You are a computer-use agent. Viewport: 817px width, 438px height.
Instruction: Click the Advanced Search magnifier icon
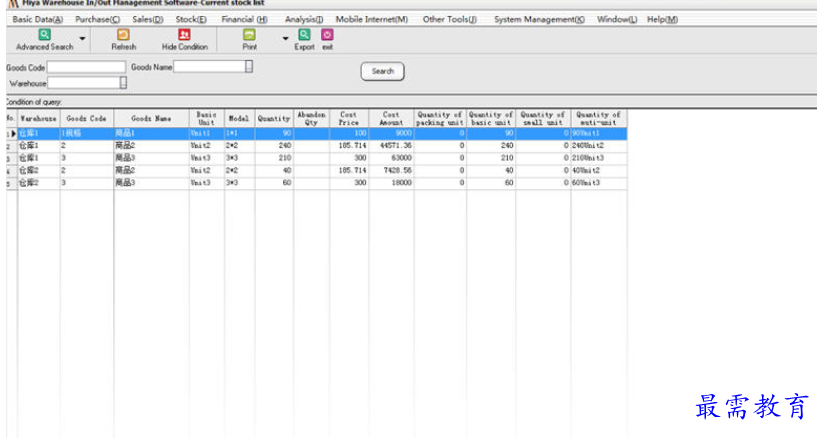pyautogui.click(x=45, y=35)
